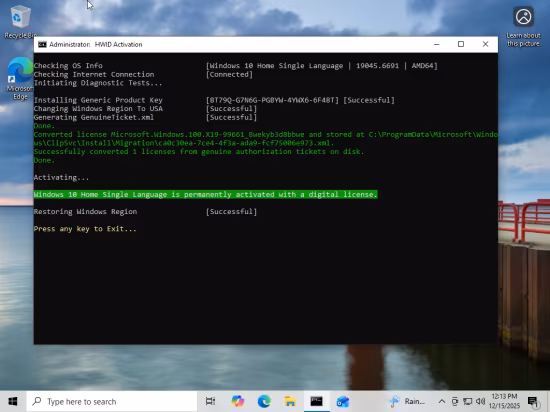
Task: Open the Rain weather widget
Action: (407, 401)
